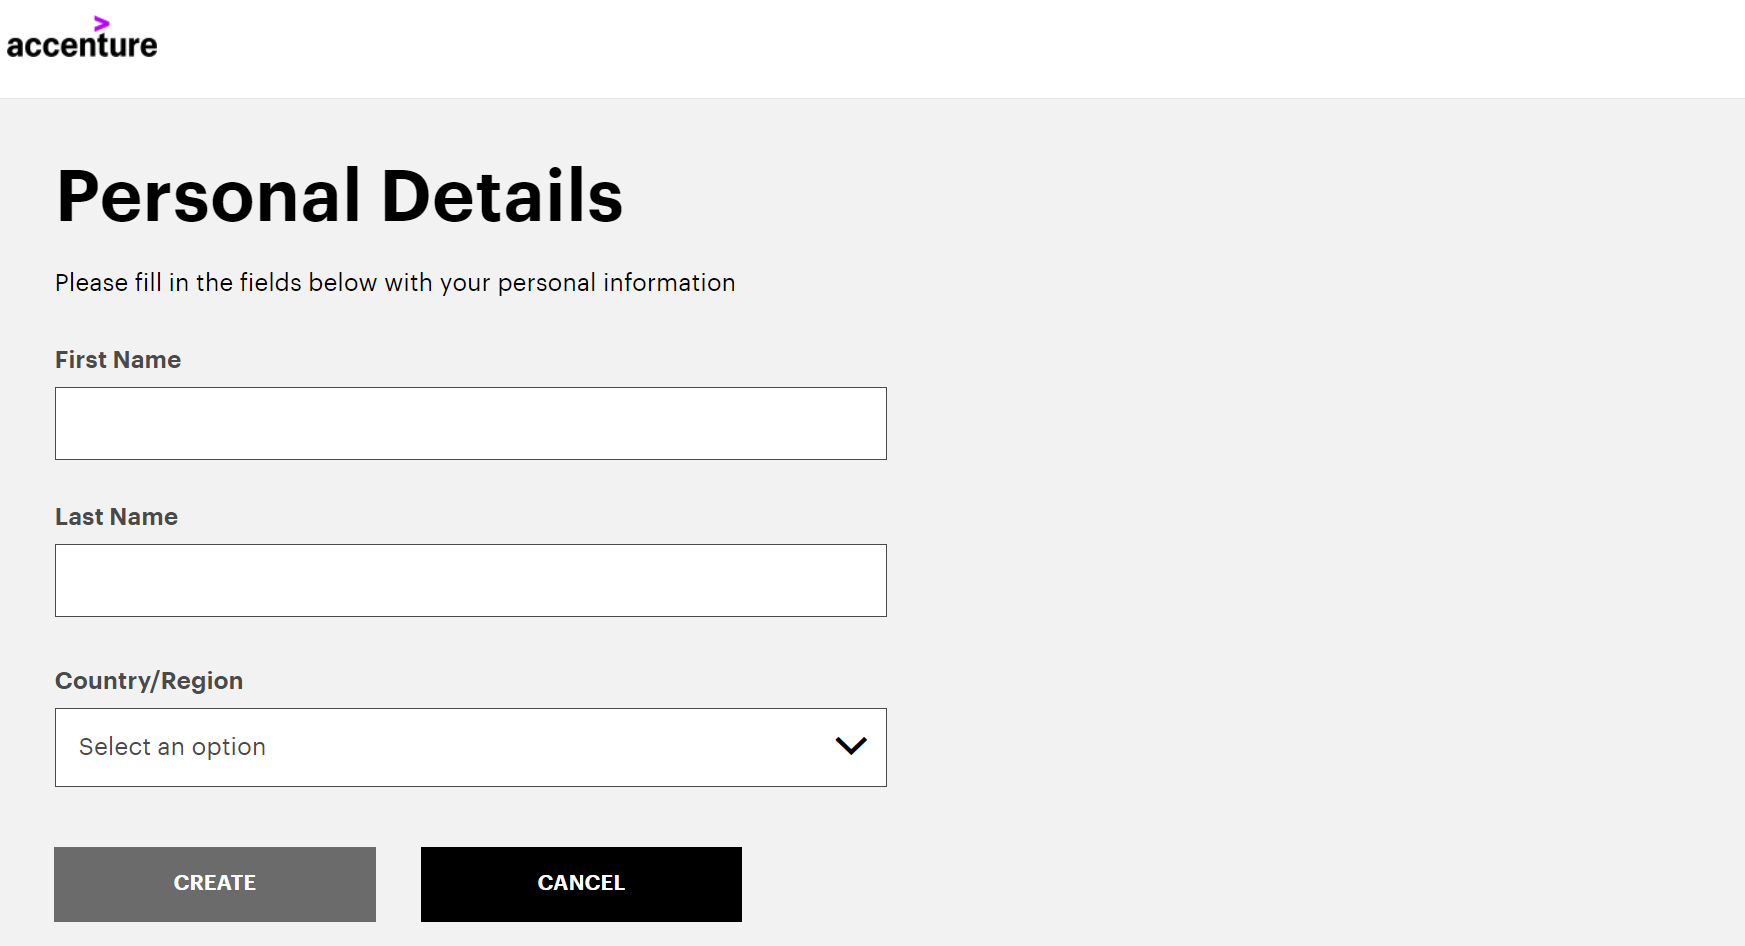Click the Accenture logo
This screenshot has width=1745, height=946.
pyautogui.click(x=82, y=38)
